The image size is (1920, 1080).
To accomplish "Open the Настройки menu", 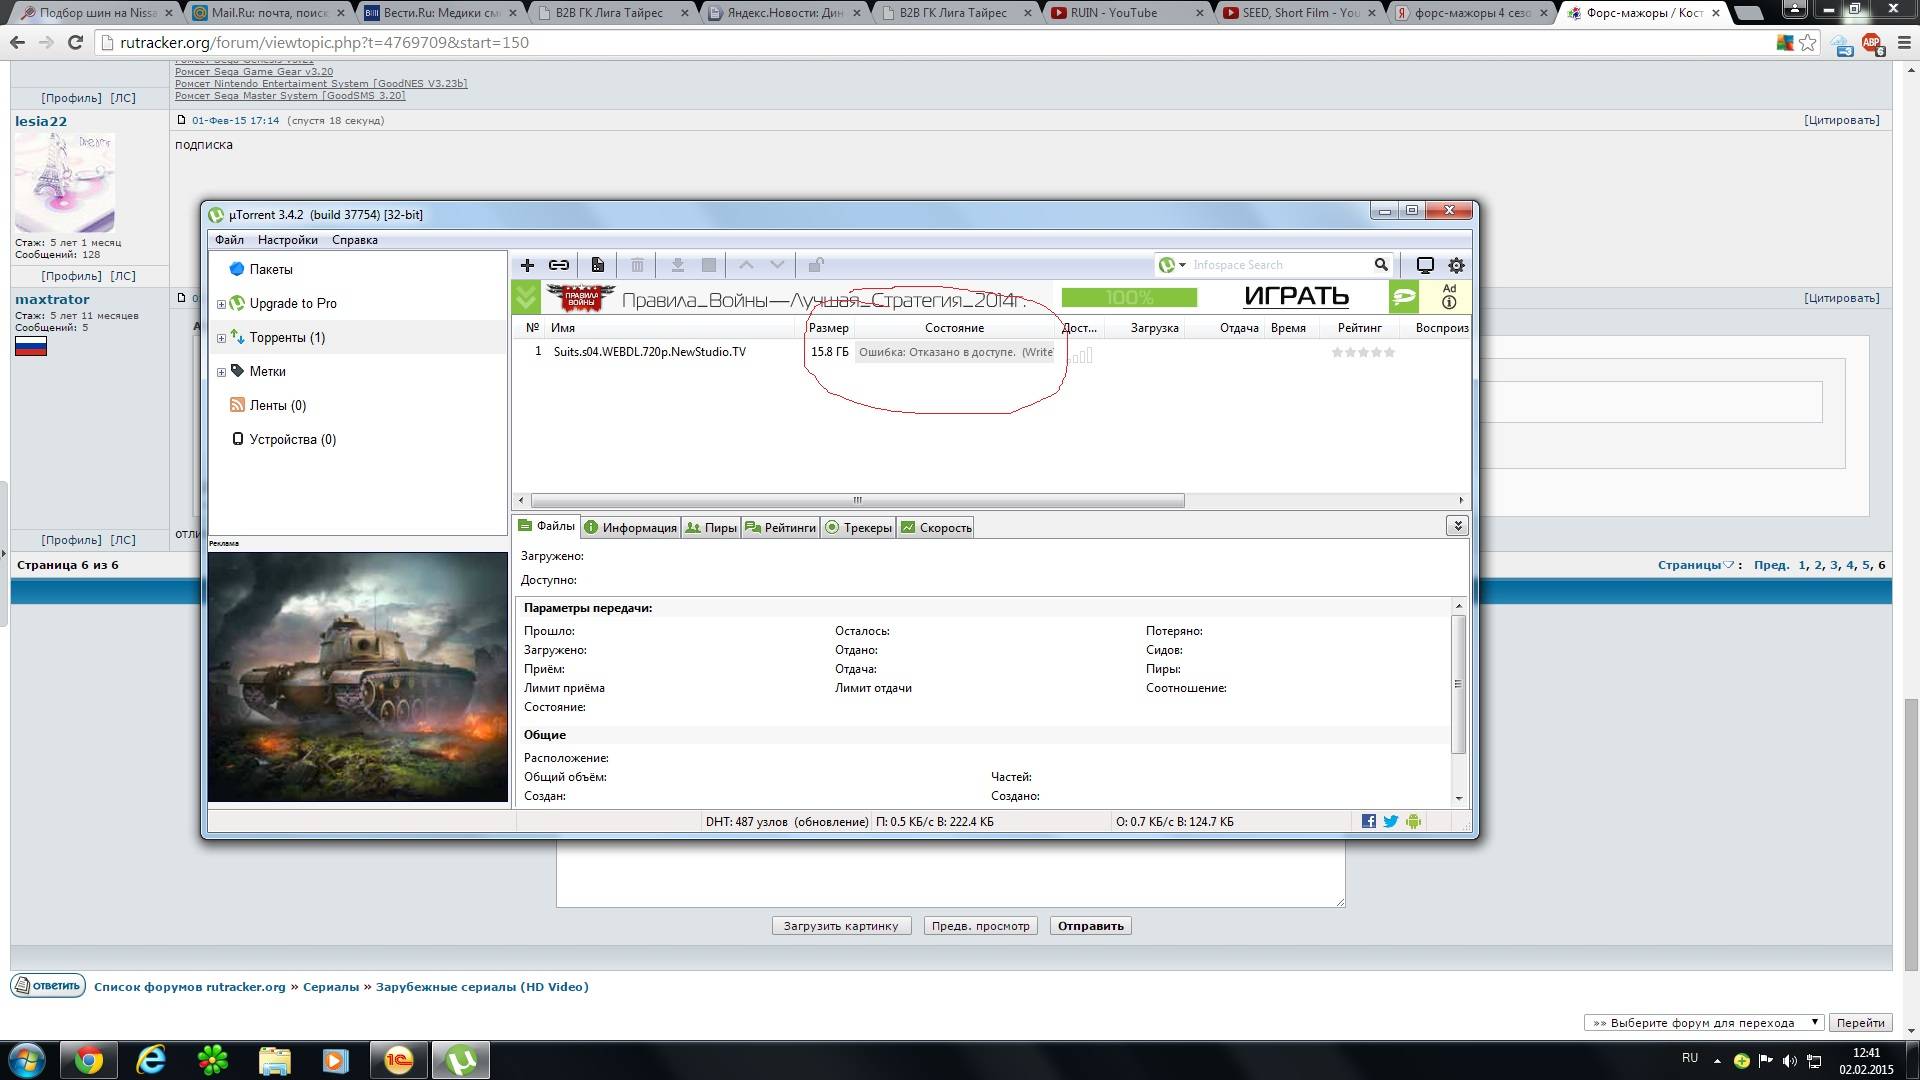I will [x=287, y=240].
